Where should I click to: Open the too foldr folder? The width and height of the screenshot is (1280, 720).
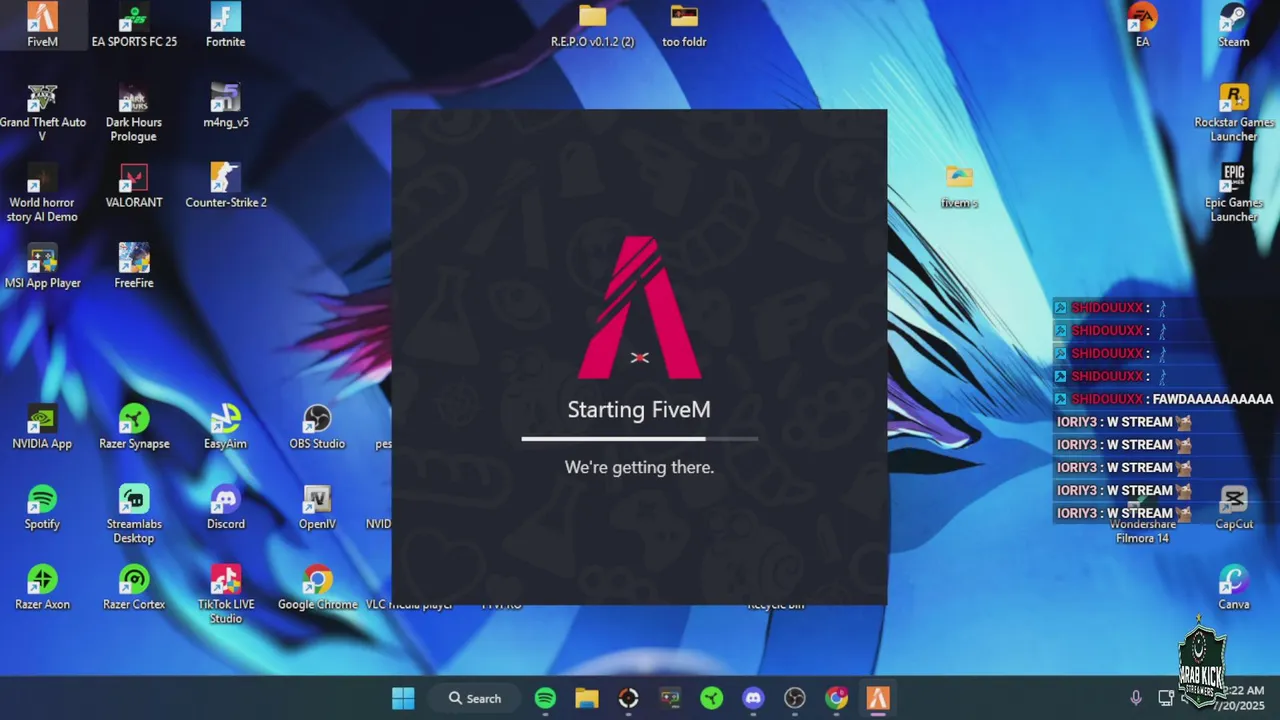pyautogui.click(x=684, y=25)
